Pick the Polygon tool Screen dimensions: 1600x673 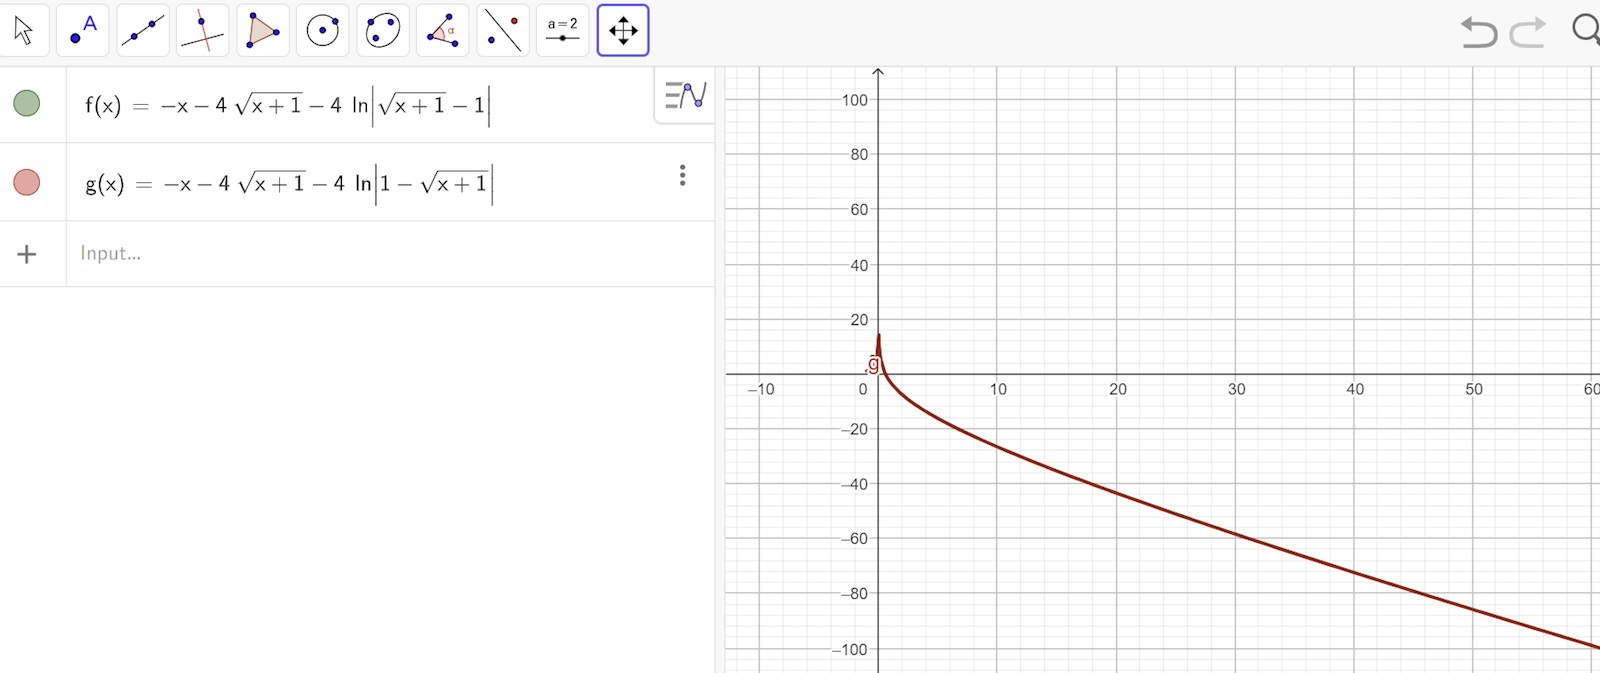pyautogui.click(x=263, y=30)
